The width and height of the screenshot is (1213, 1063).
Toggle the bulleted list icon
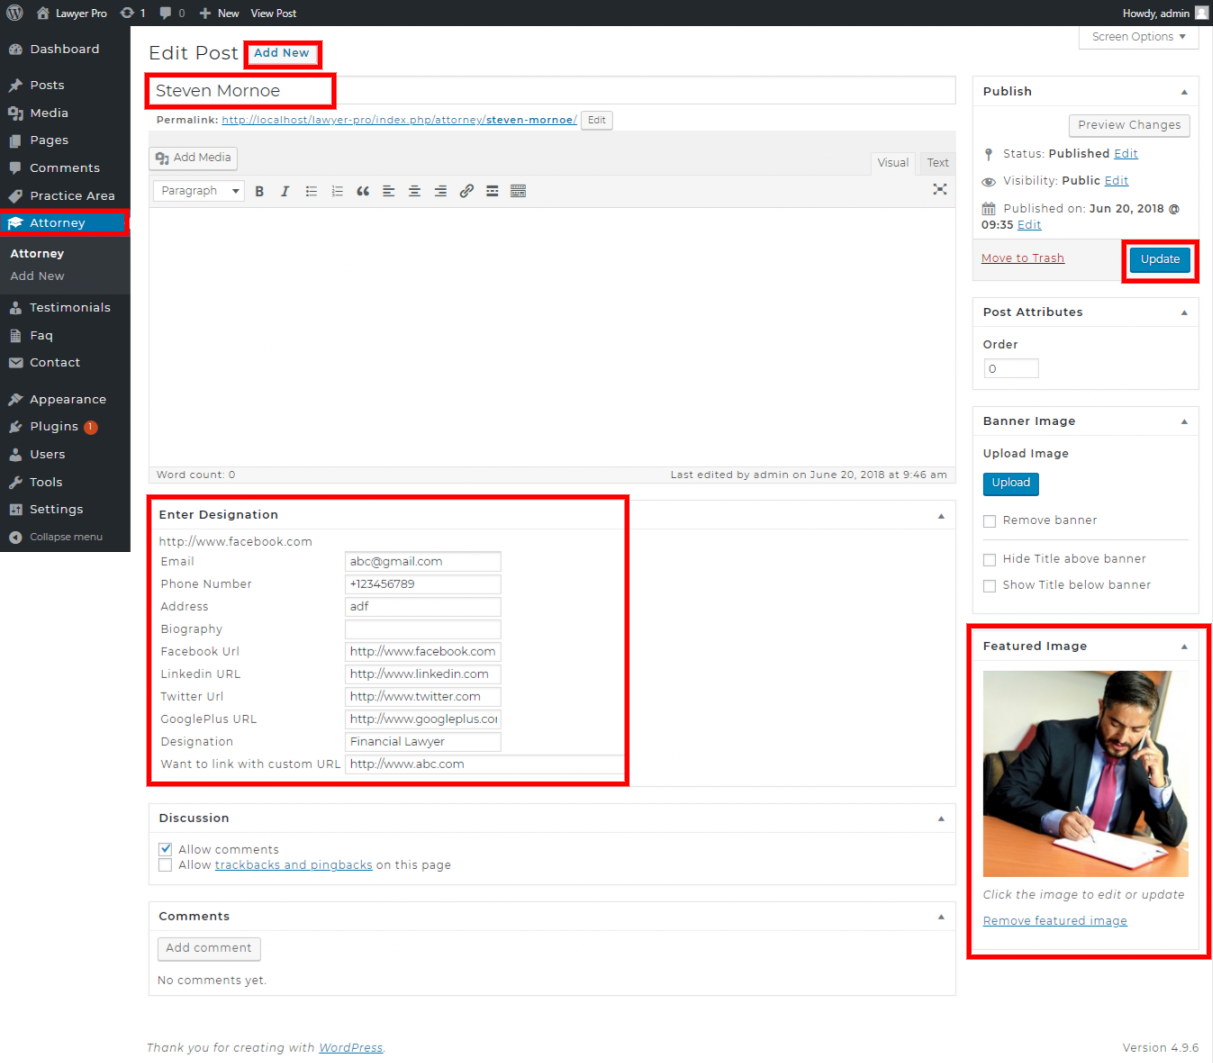pyautogui.click(x=311, y=191)
